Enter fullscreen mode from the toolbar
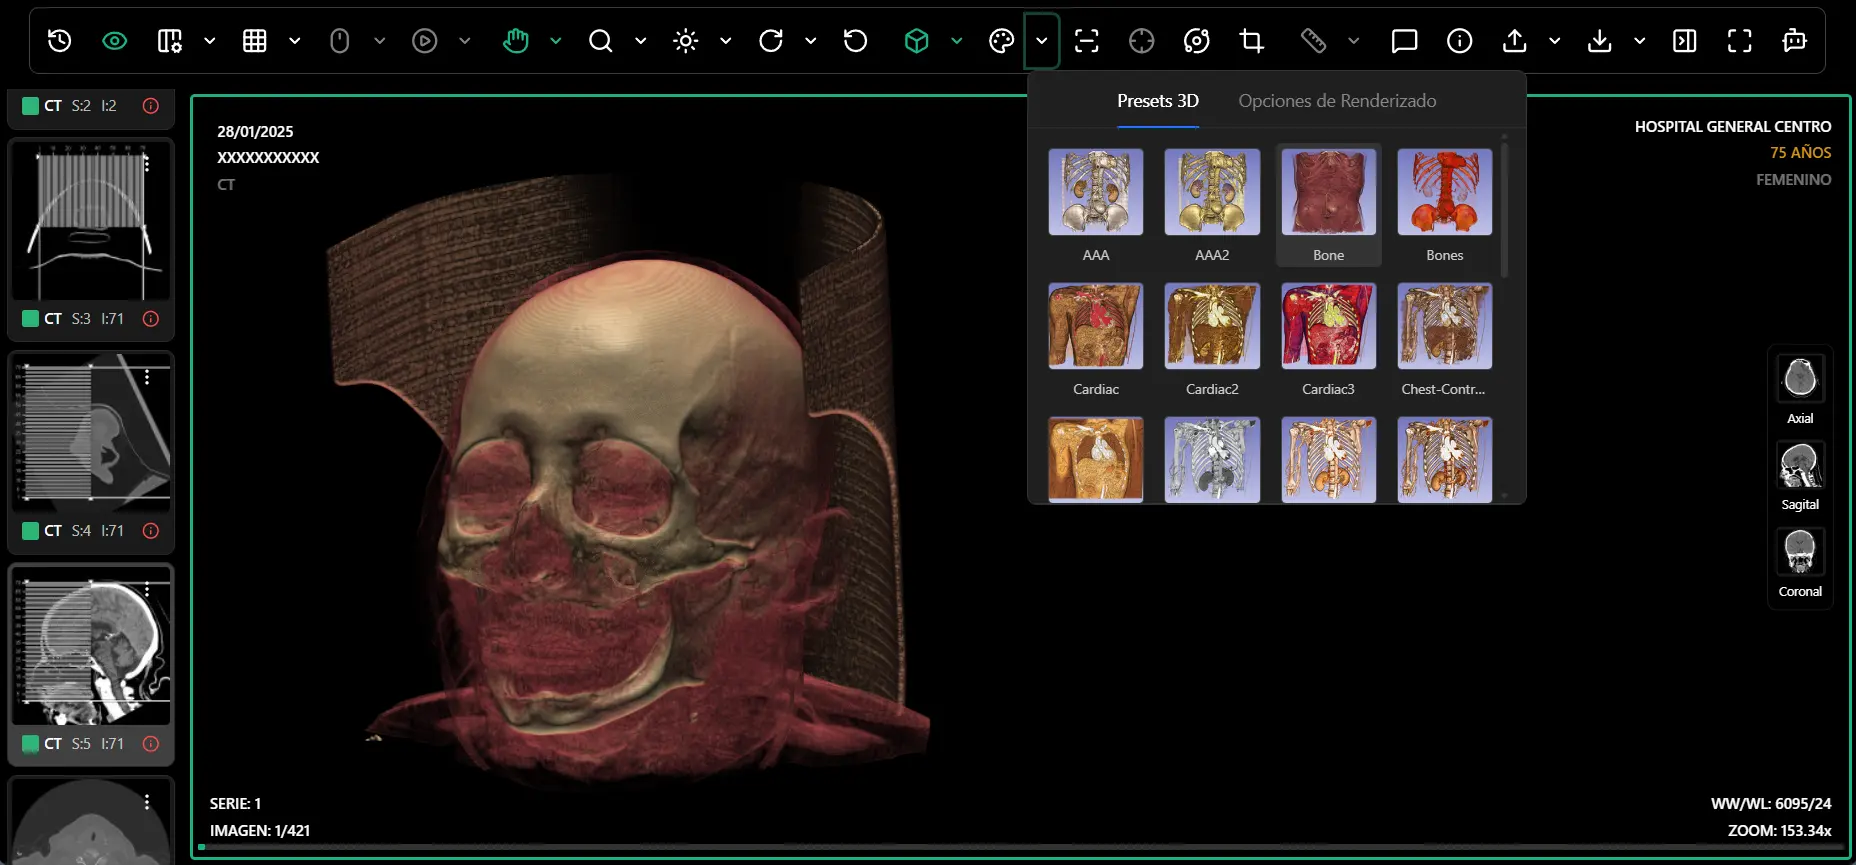Viewport: 1856px width, 865px height. tap(1739, 41)
